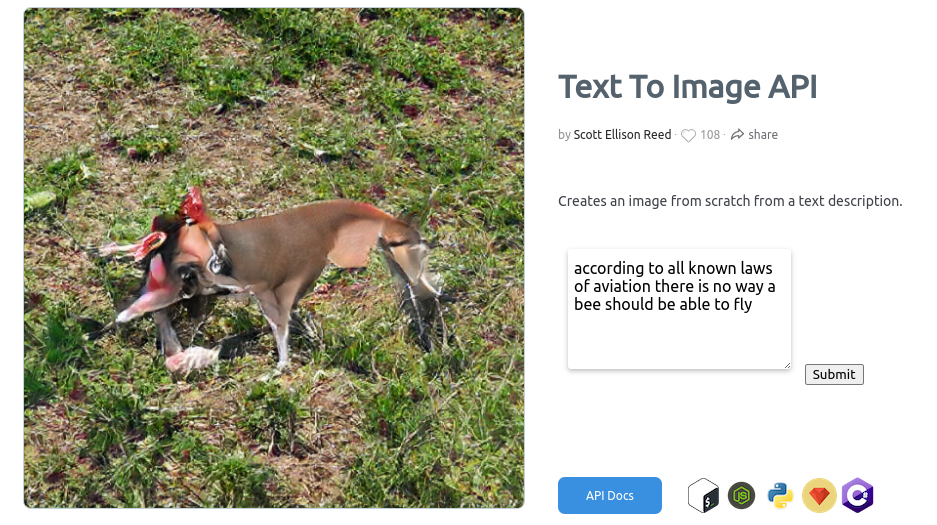Visit Scott Ellison Reed's profile link
This screenshot has height=525, width=937.
(x=622, y=135)
